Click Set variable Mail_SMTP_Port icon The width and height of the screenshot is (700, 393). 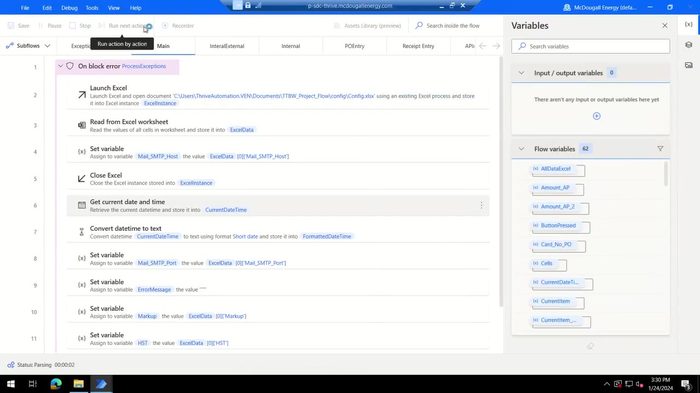pos(82,258)
